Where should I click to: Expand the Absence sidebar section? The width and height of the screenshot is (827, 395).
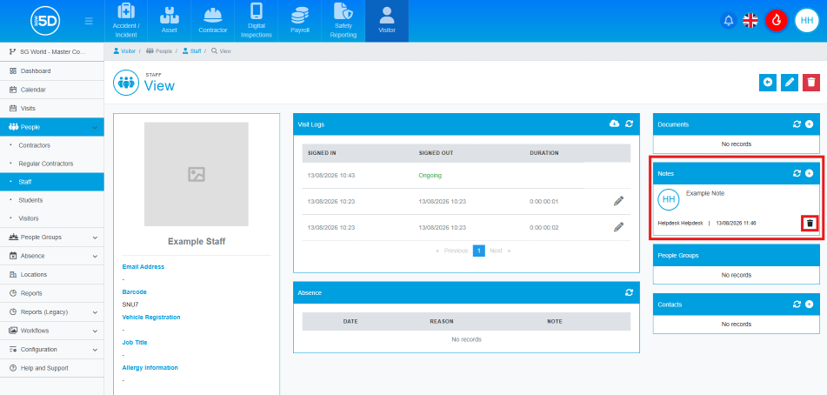(52, 256)
